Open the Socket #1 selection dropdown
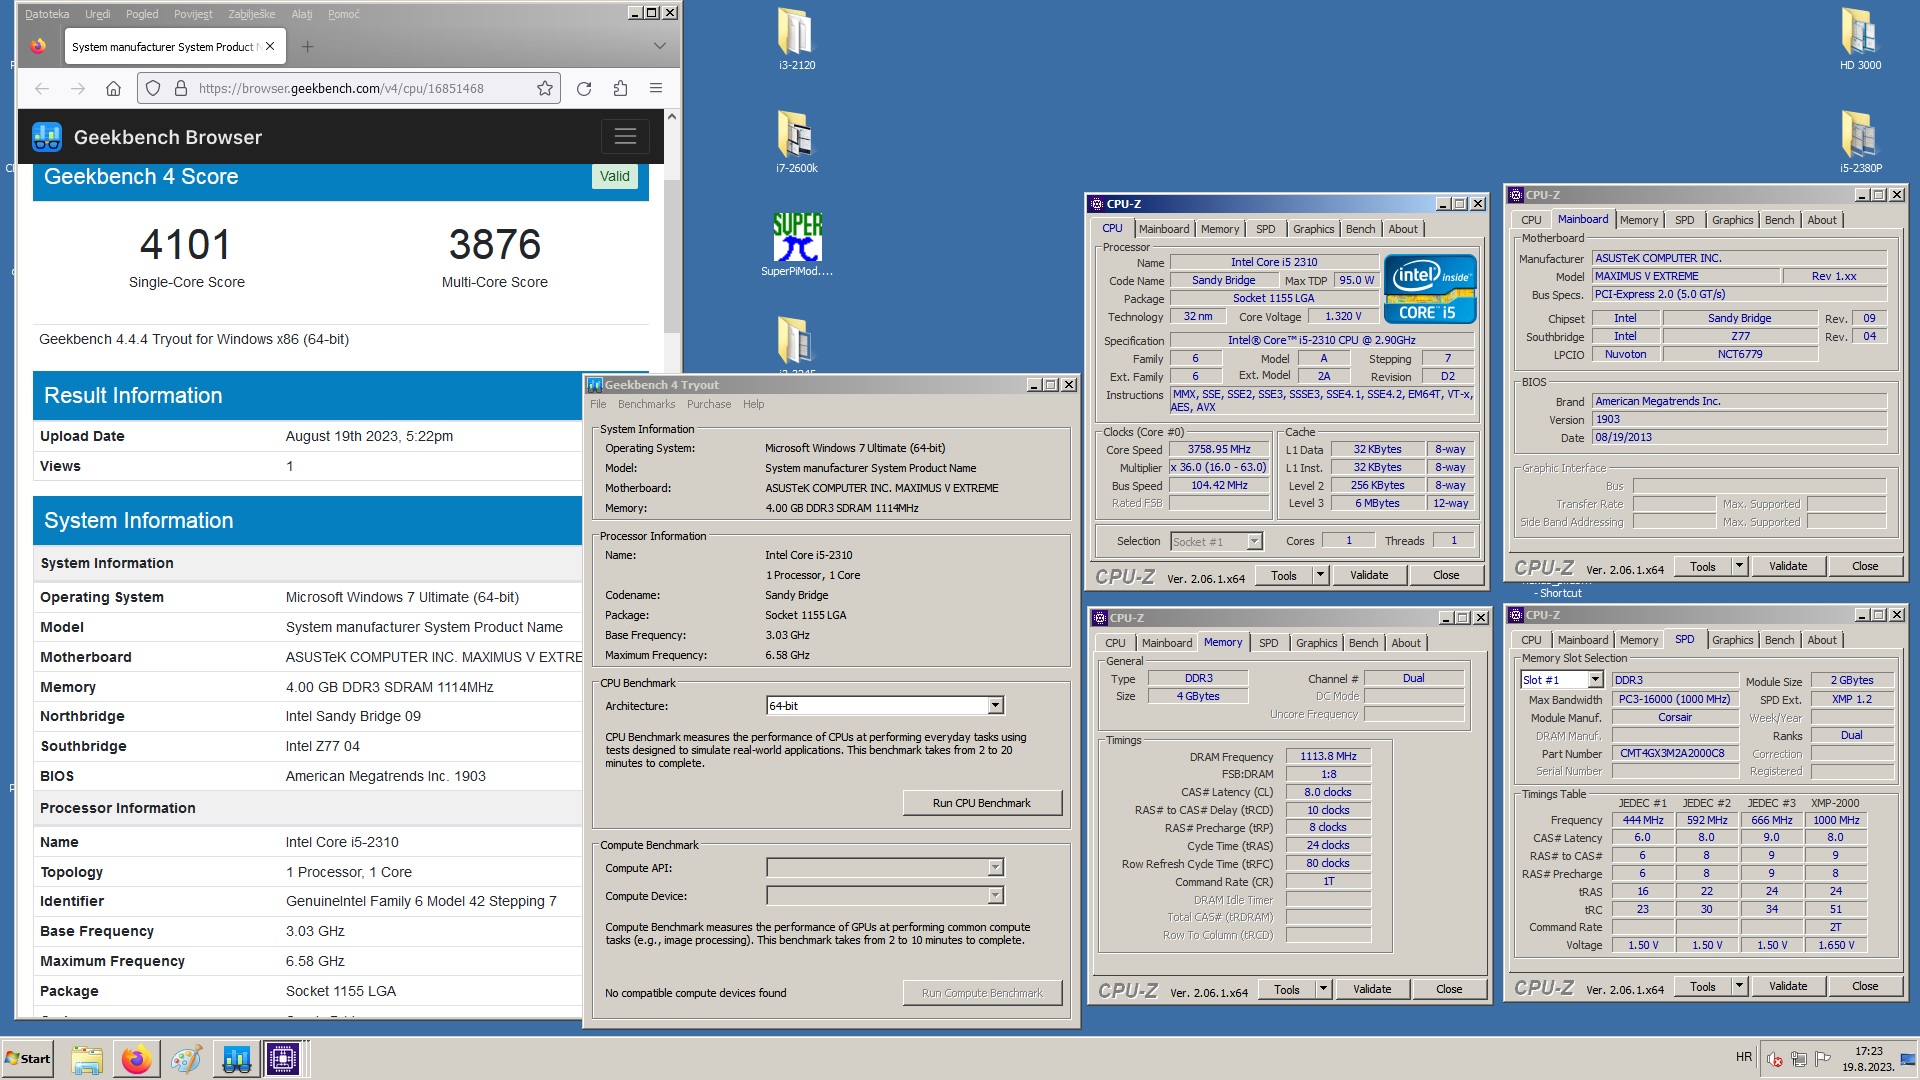 pos(1254,541)
